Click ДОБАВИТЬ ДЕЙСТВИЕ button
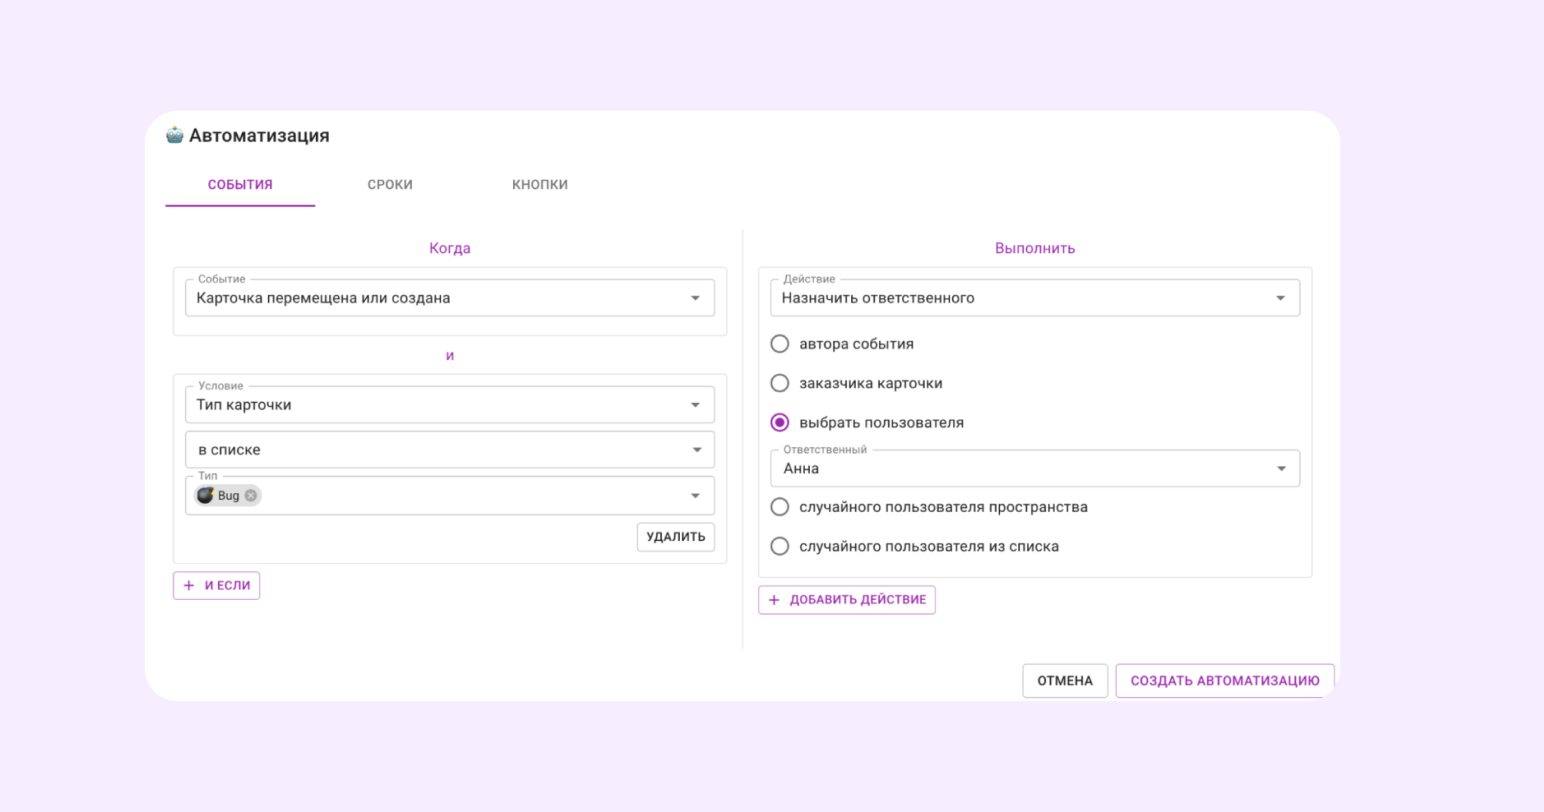The height and width of the screenshot is (812, 1544). [847, 600]
